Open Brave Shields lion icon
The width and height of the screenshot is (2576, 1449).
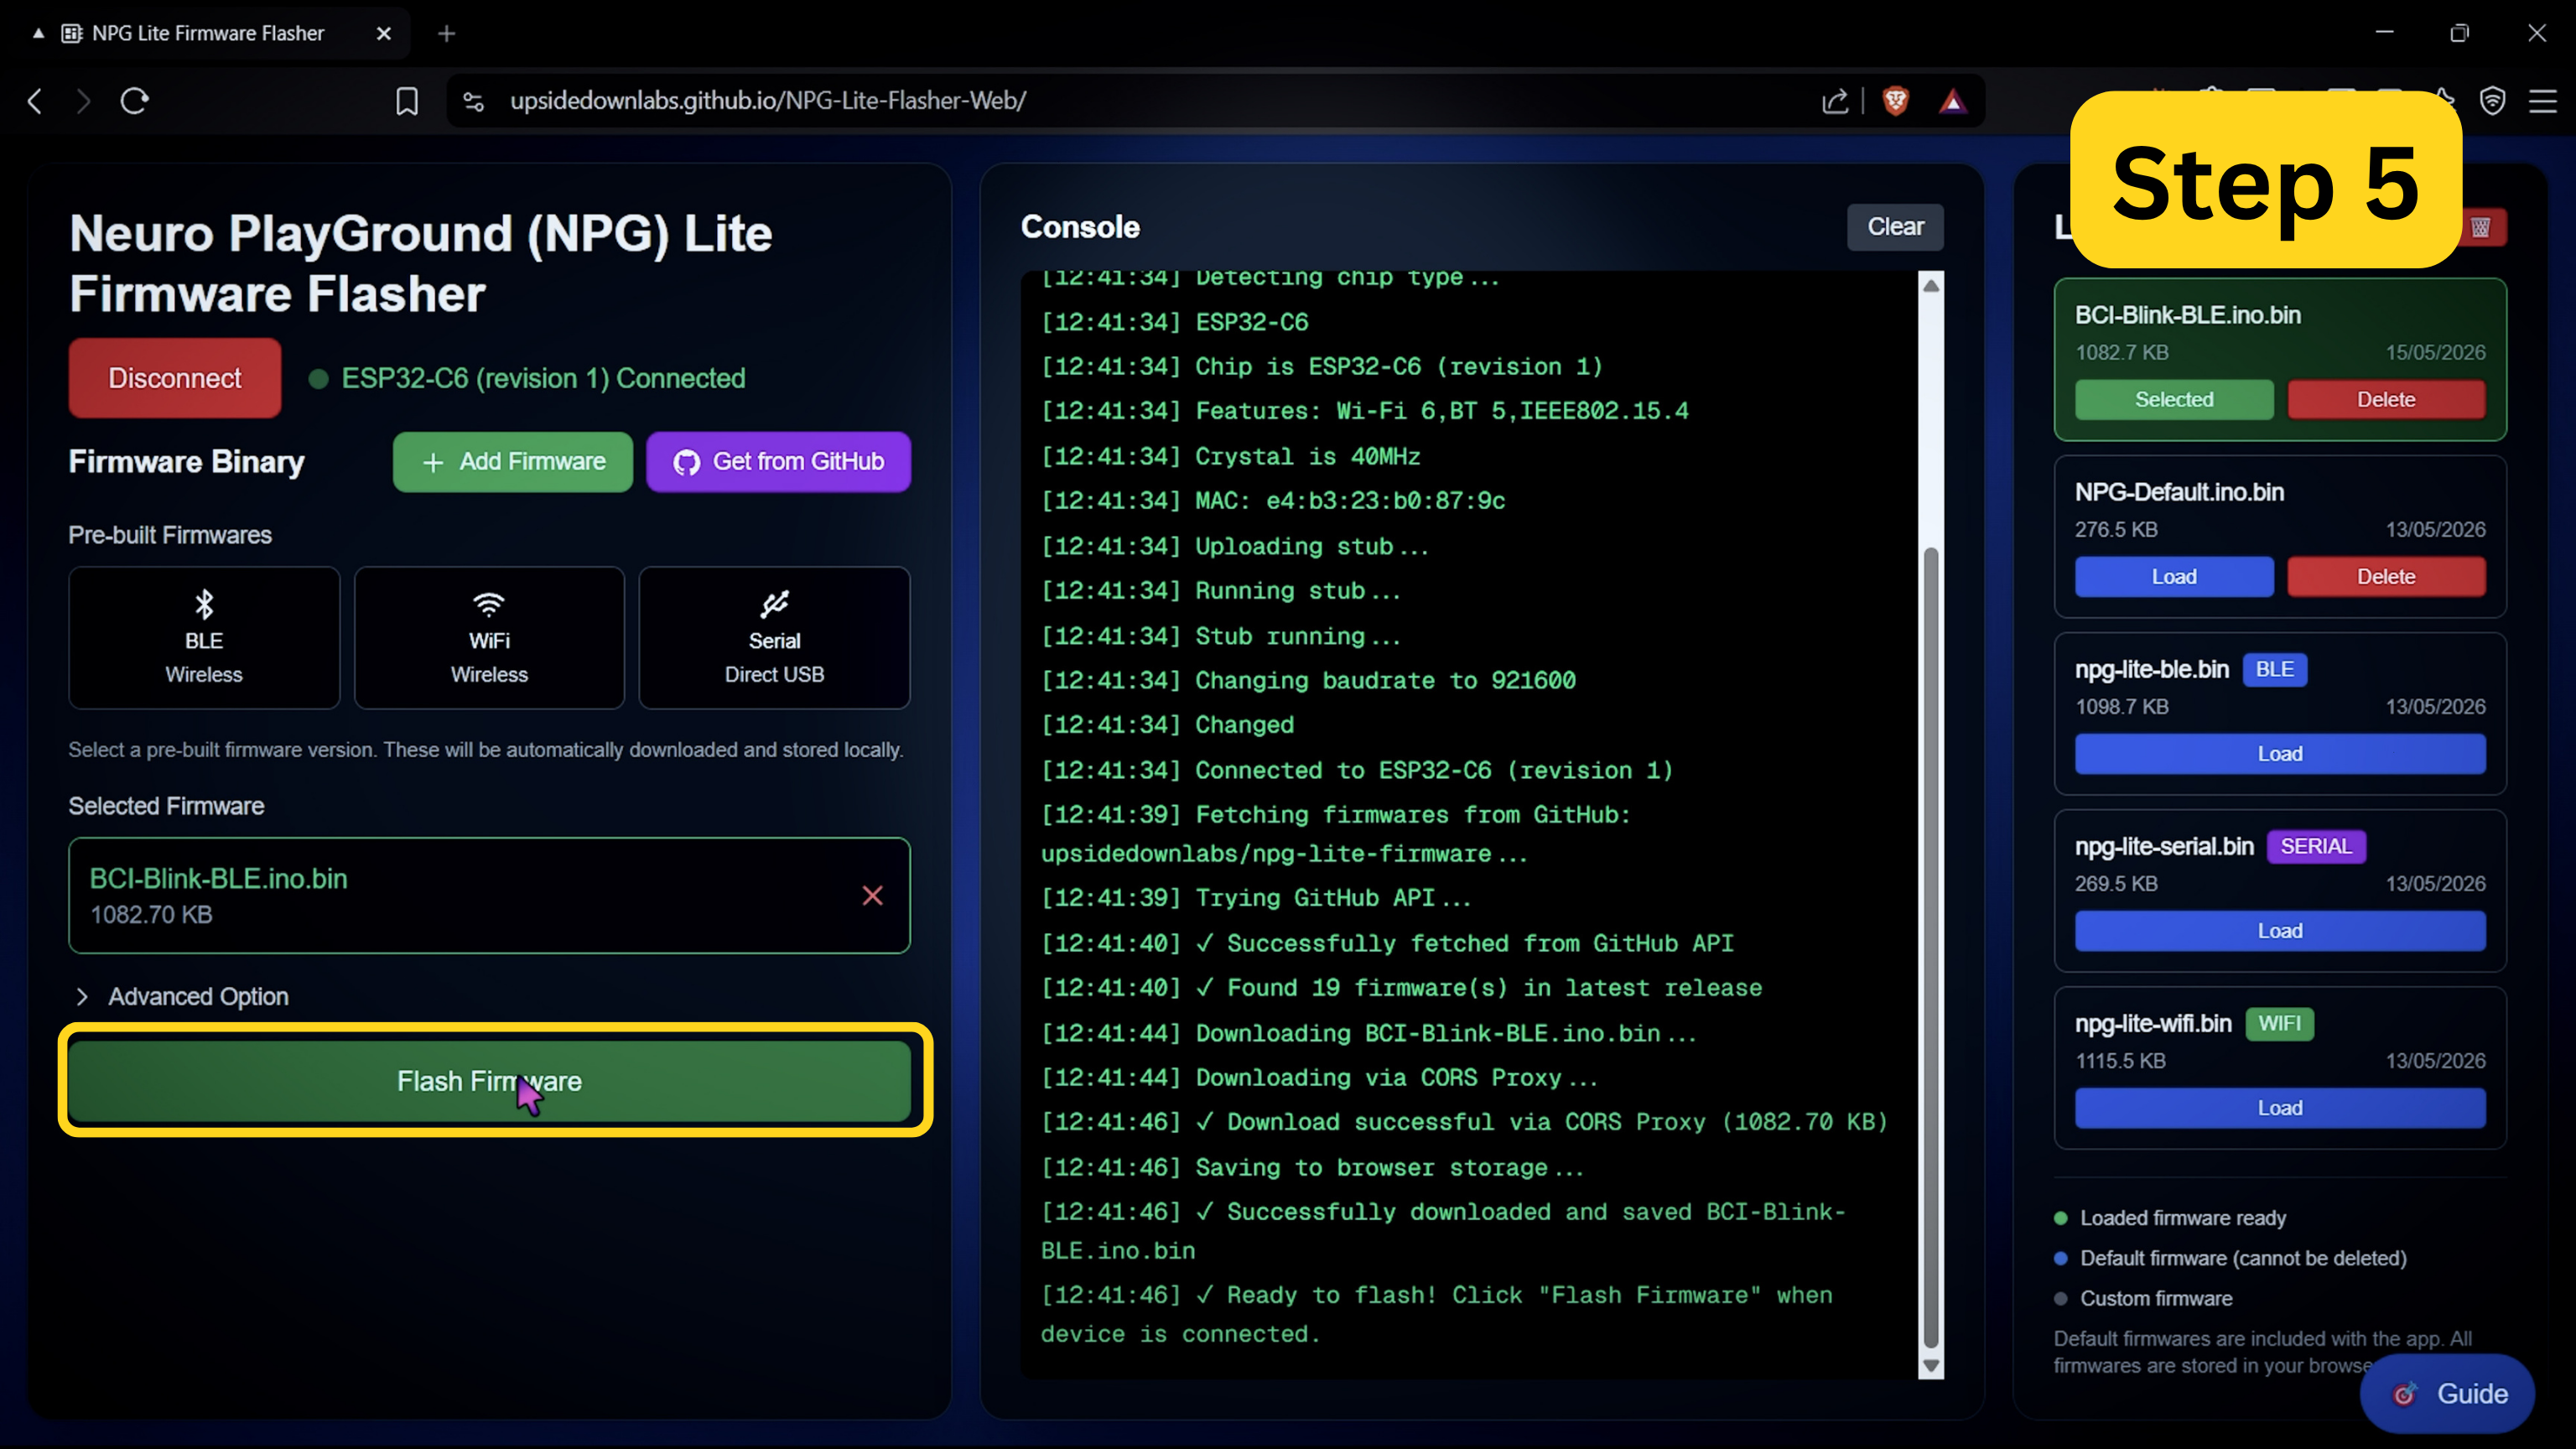(x=1895, y=101)
